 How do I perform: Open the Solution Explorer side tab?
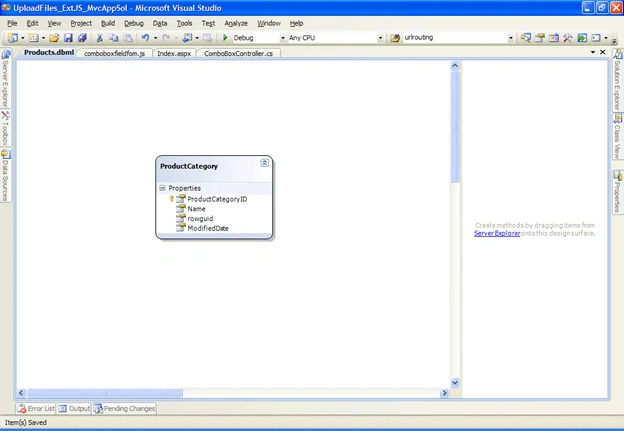point(617,80)
